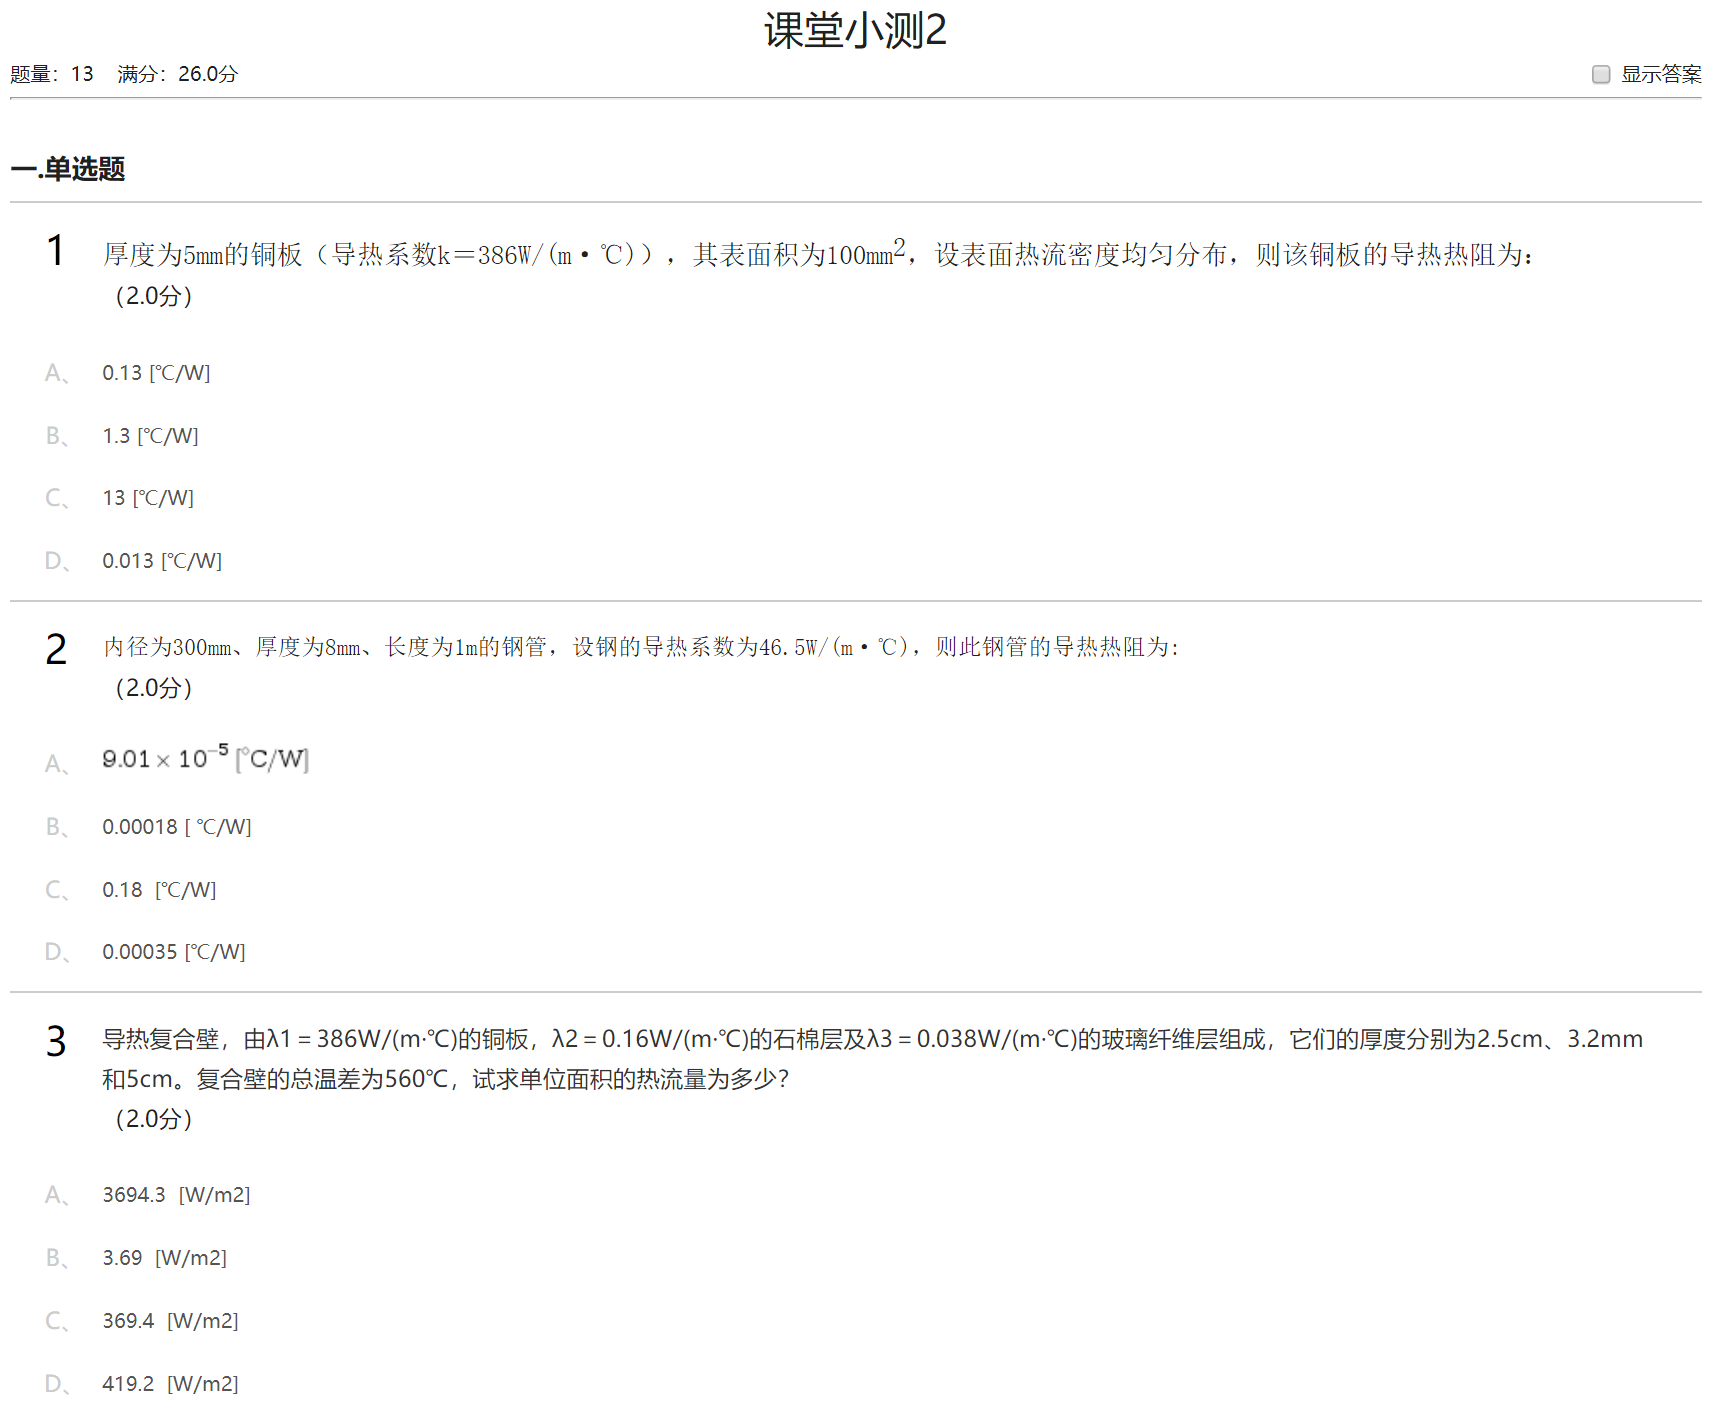
Task: Click question 3 text about composite wall
Action: point(870,1040)
